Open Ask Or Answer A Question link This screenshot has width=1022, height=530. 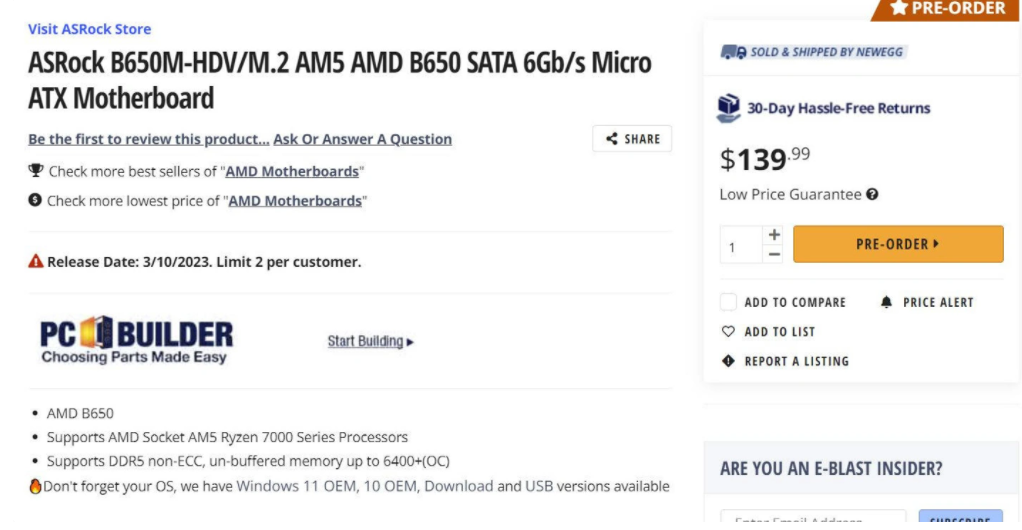pyautogui.click(x=362, y=139)
